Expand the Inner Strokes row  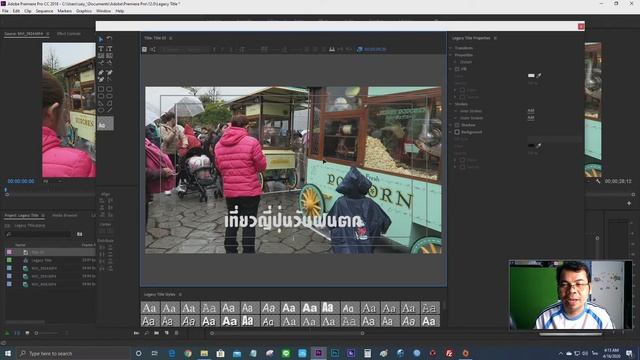click(x=456, y=111)
